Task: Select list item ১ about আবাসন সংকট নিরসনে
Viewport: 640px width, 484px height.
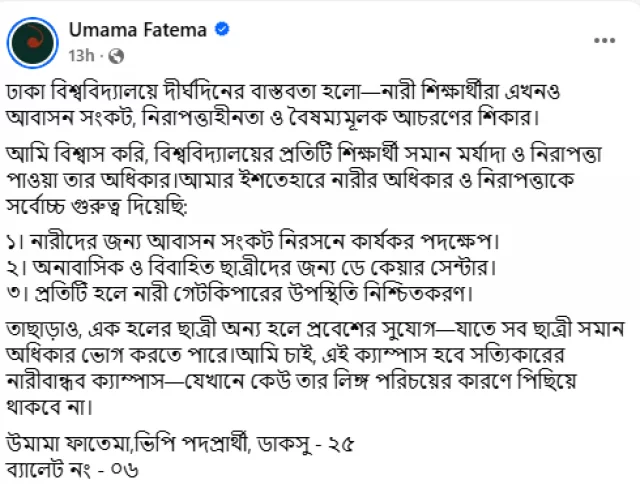Action: [x=253, y=242]
